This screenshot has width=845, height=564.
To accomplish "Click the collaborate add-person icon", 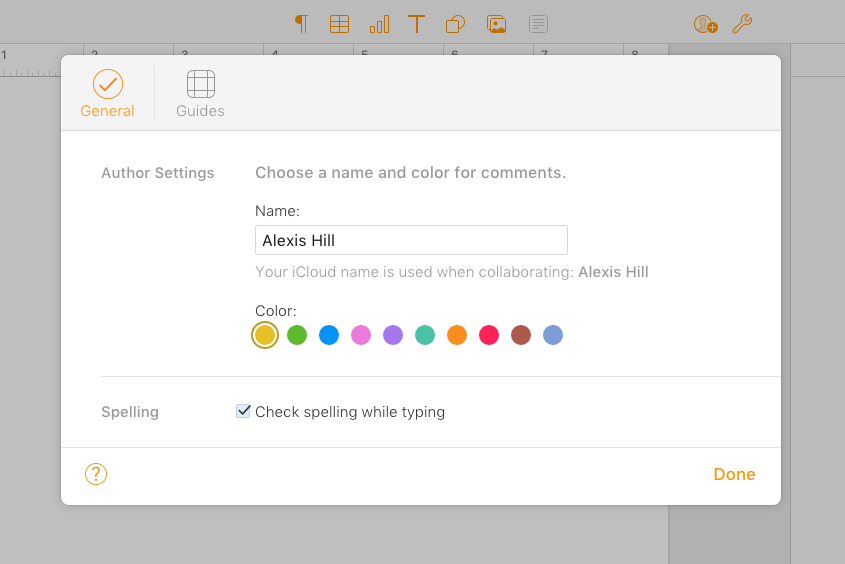I will coord(705,24).
